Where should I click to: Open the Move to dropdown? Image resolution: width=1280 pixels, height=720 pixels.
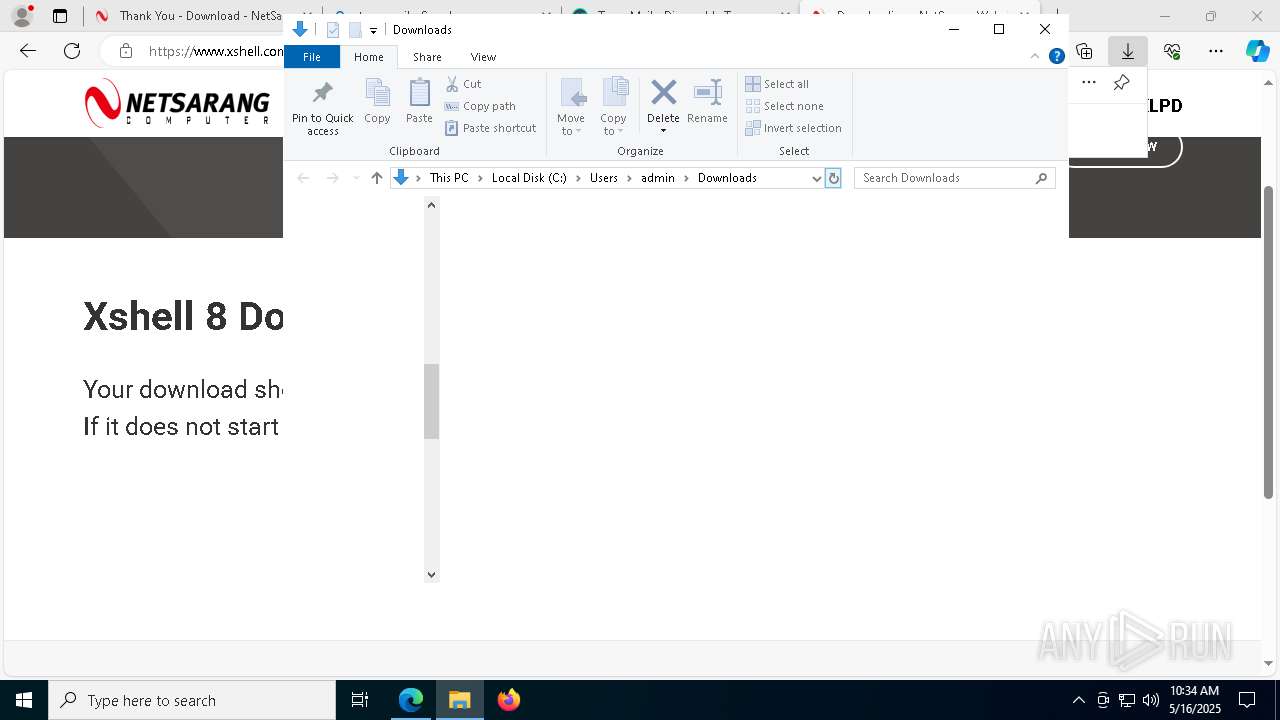571,107
